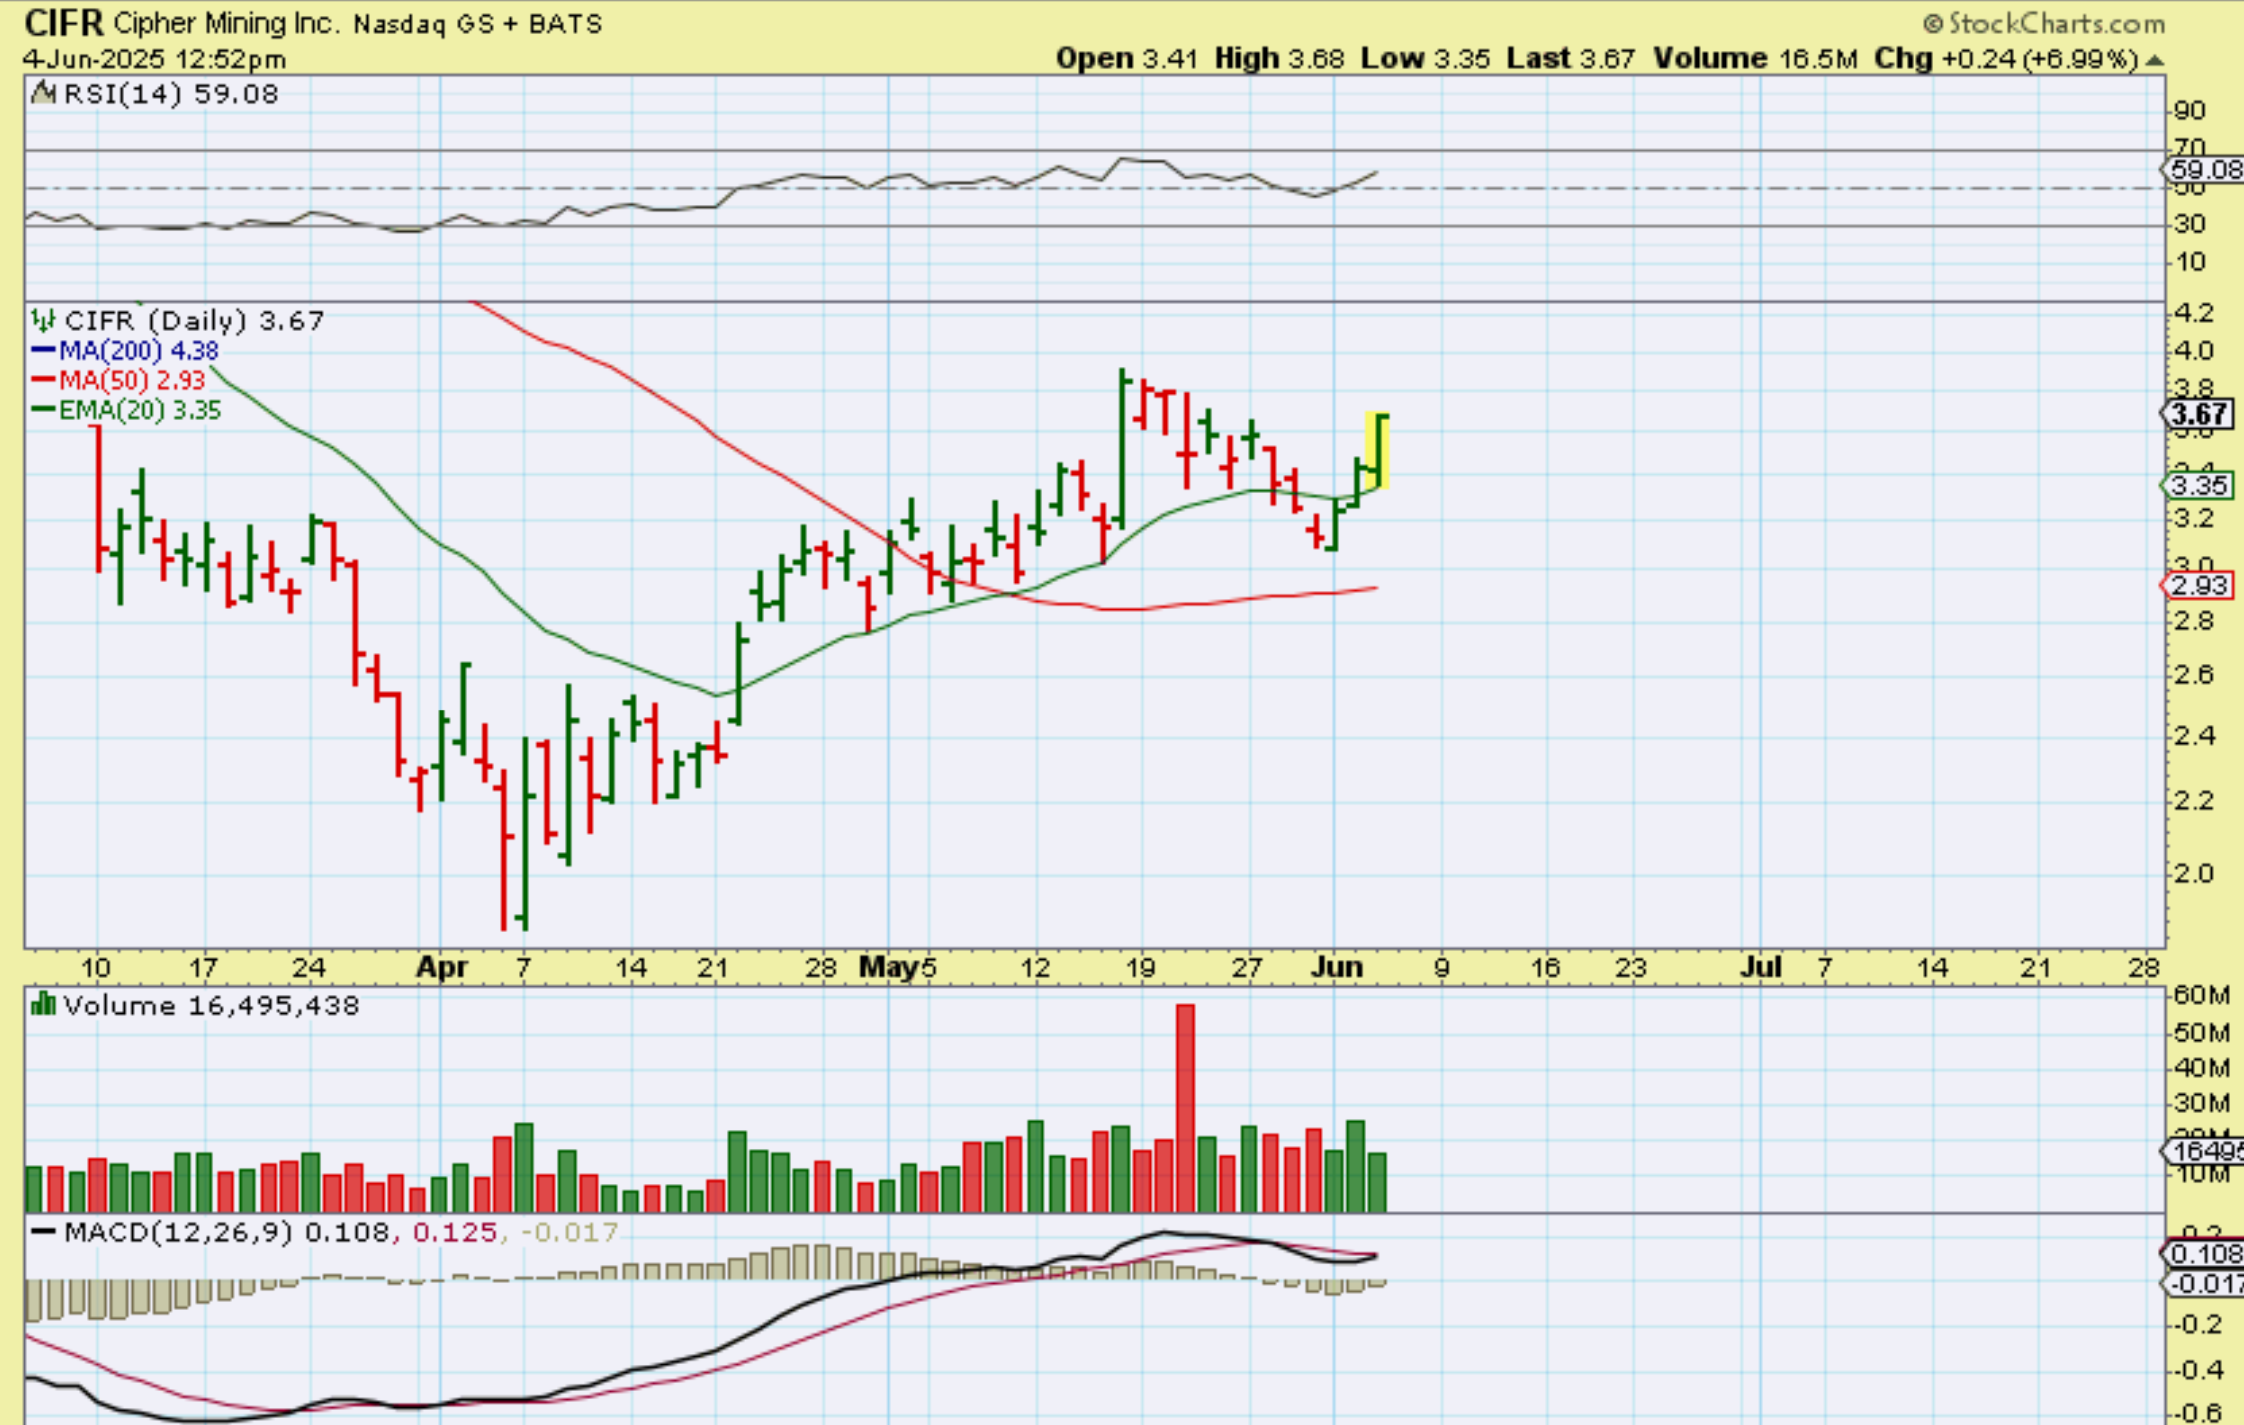Click the 3.67 last-price tag on price axis

(2198, 414)
